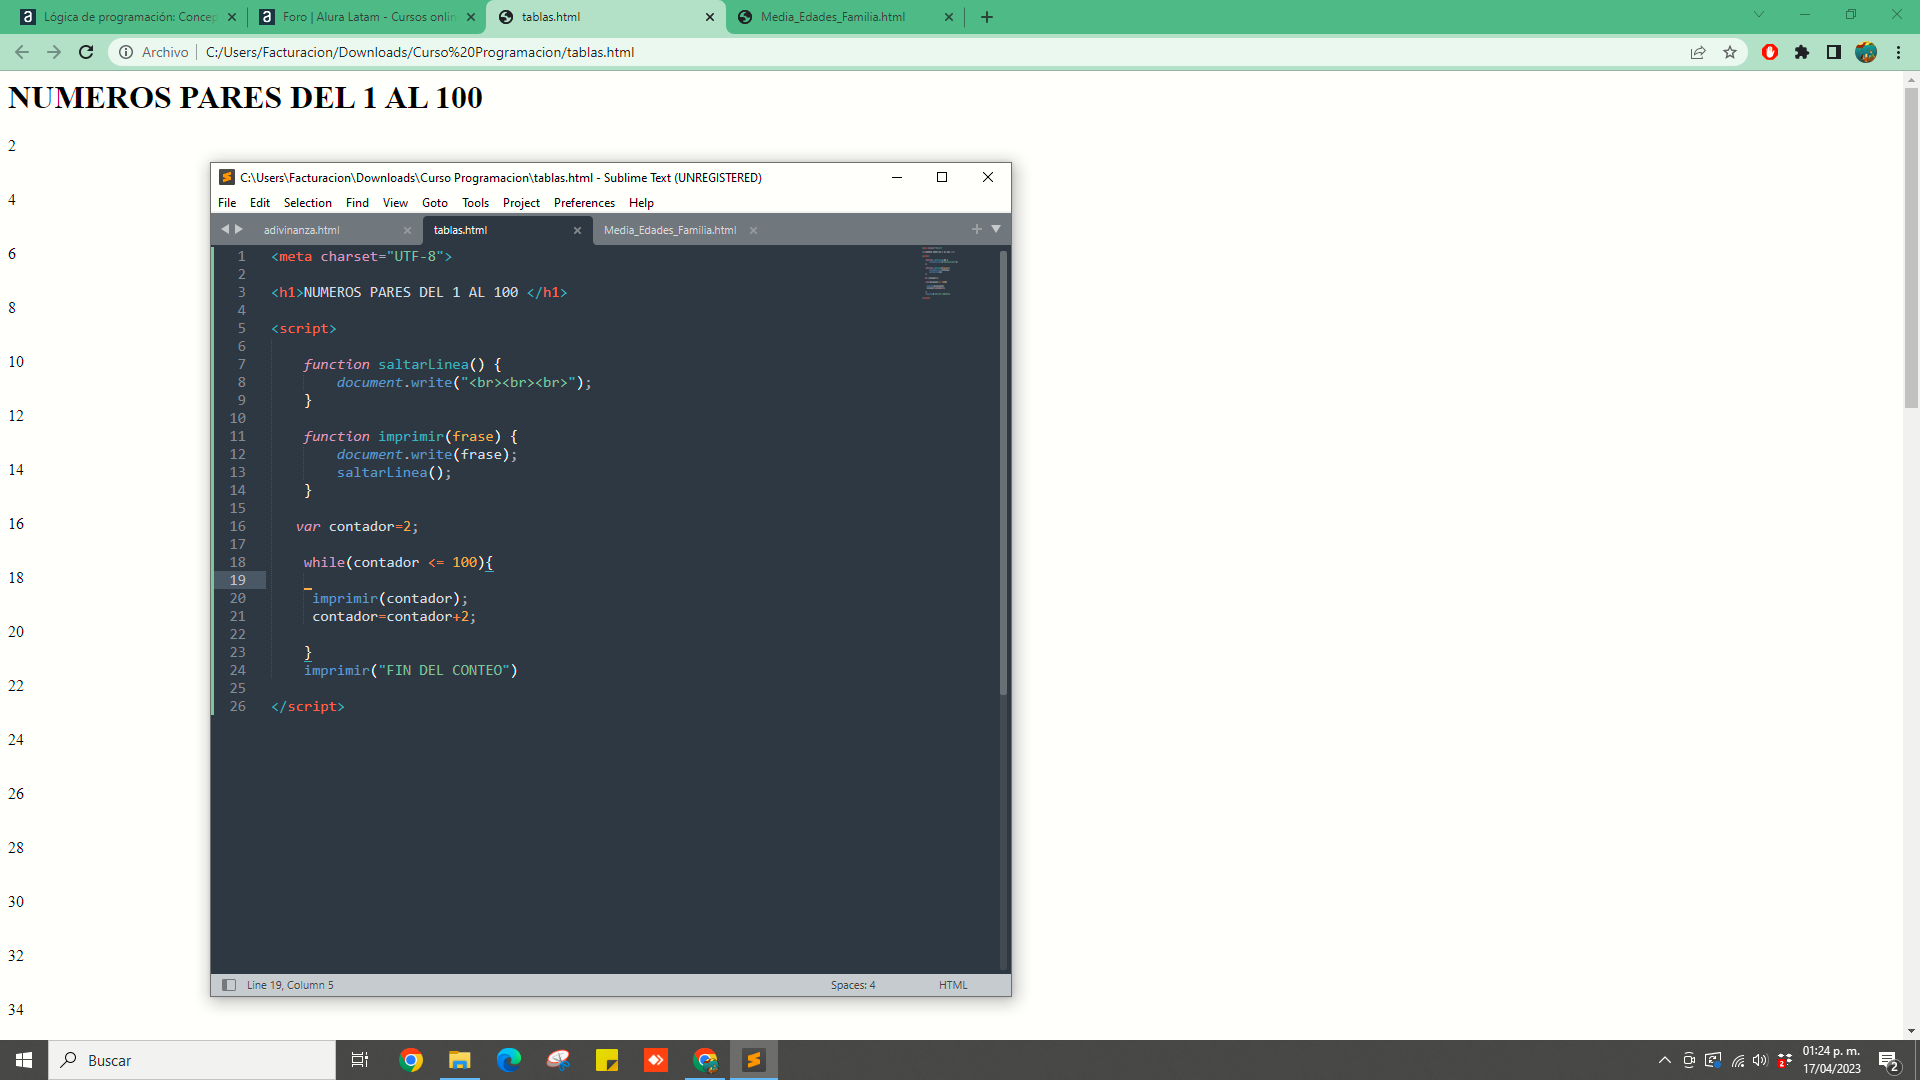1920x1080 pixels.
Task: Click the Sublime Text app icon in title bar
Action: click(x=227, y=177)
